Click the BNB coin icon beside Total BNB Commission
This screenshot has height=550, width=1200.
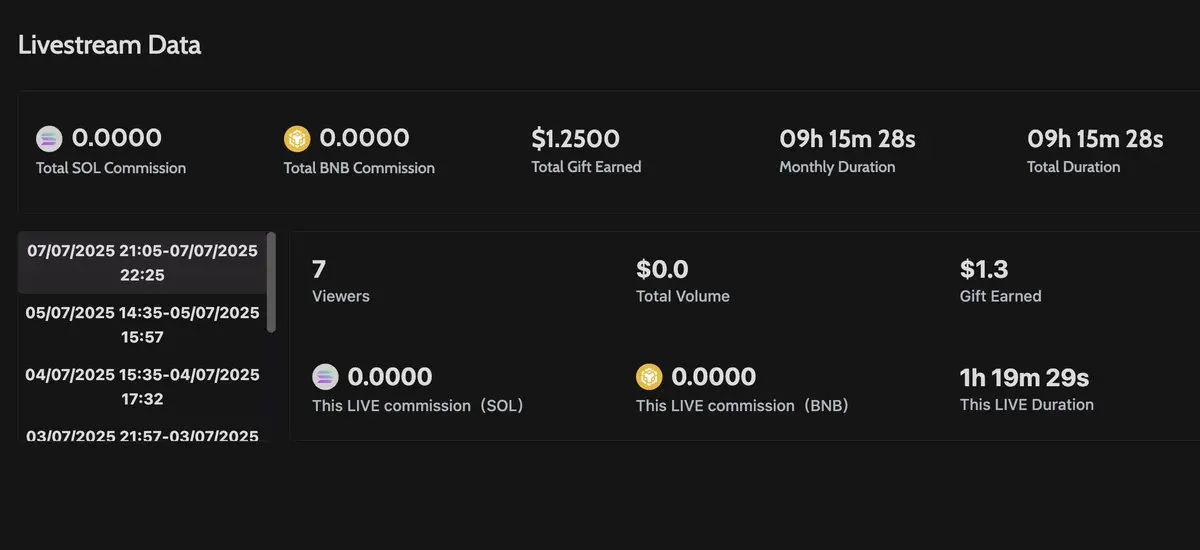(x=297, y=138)
